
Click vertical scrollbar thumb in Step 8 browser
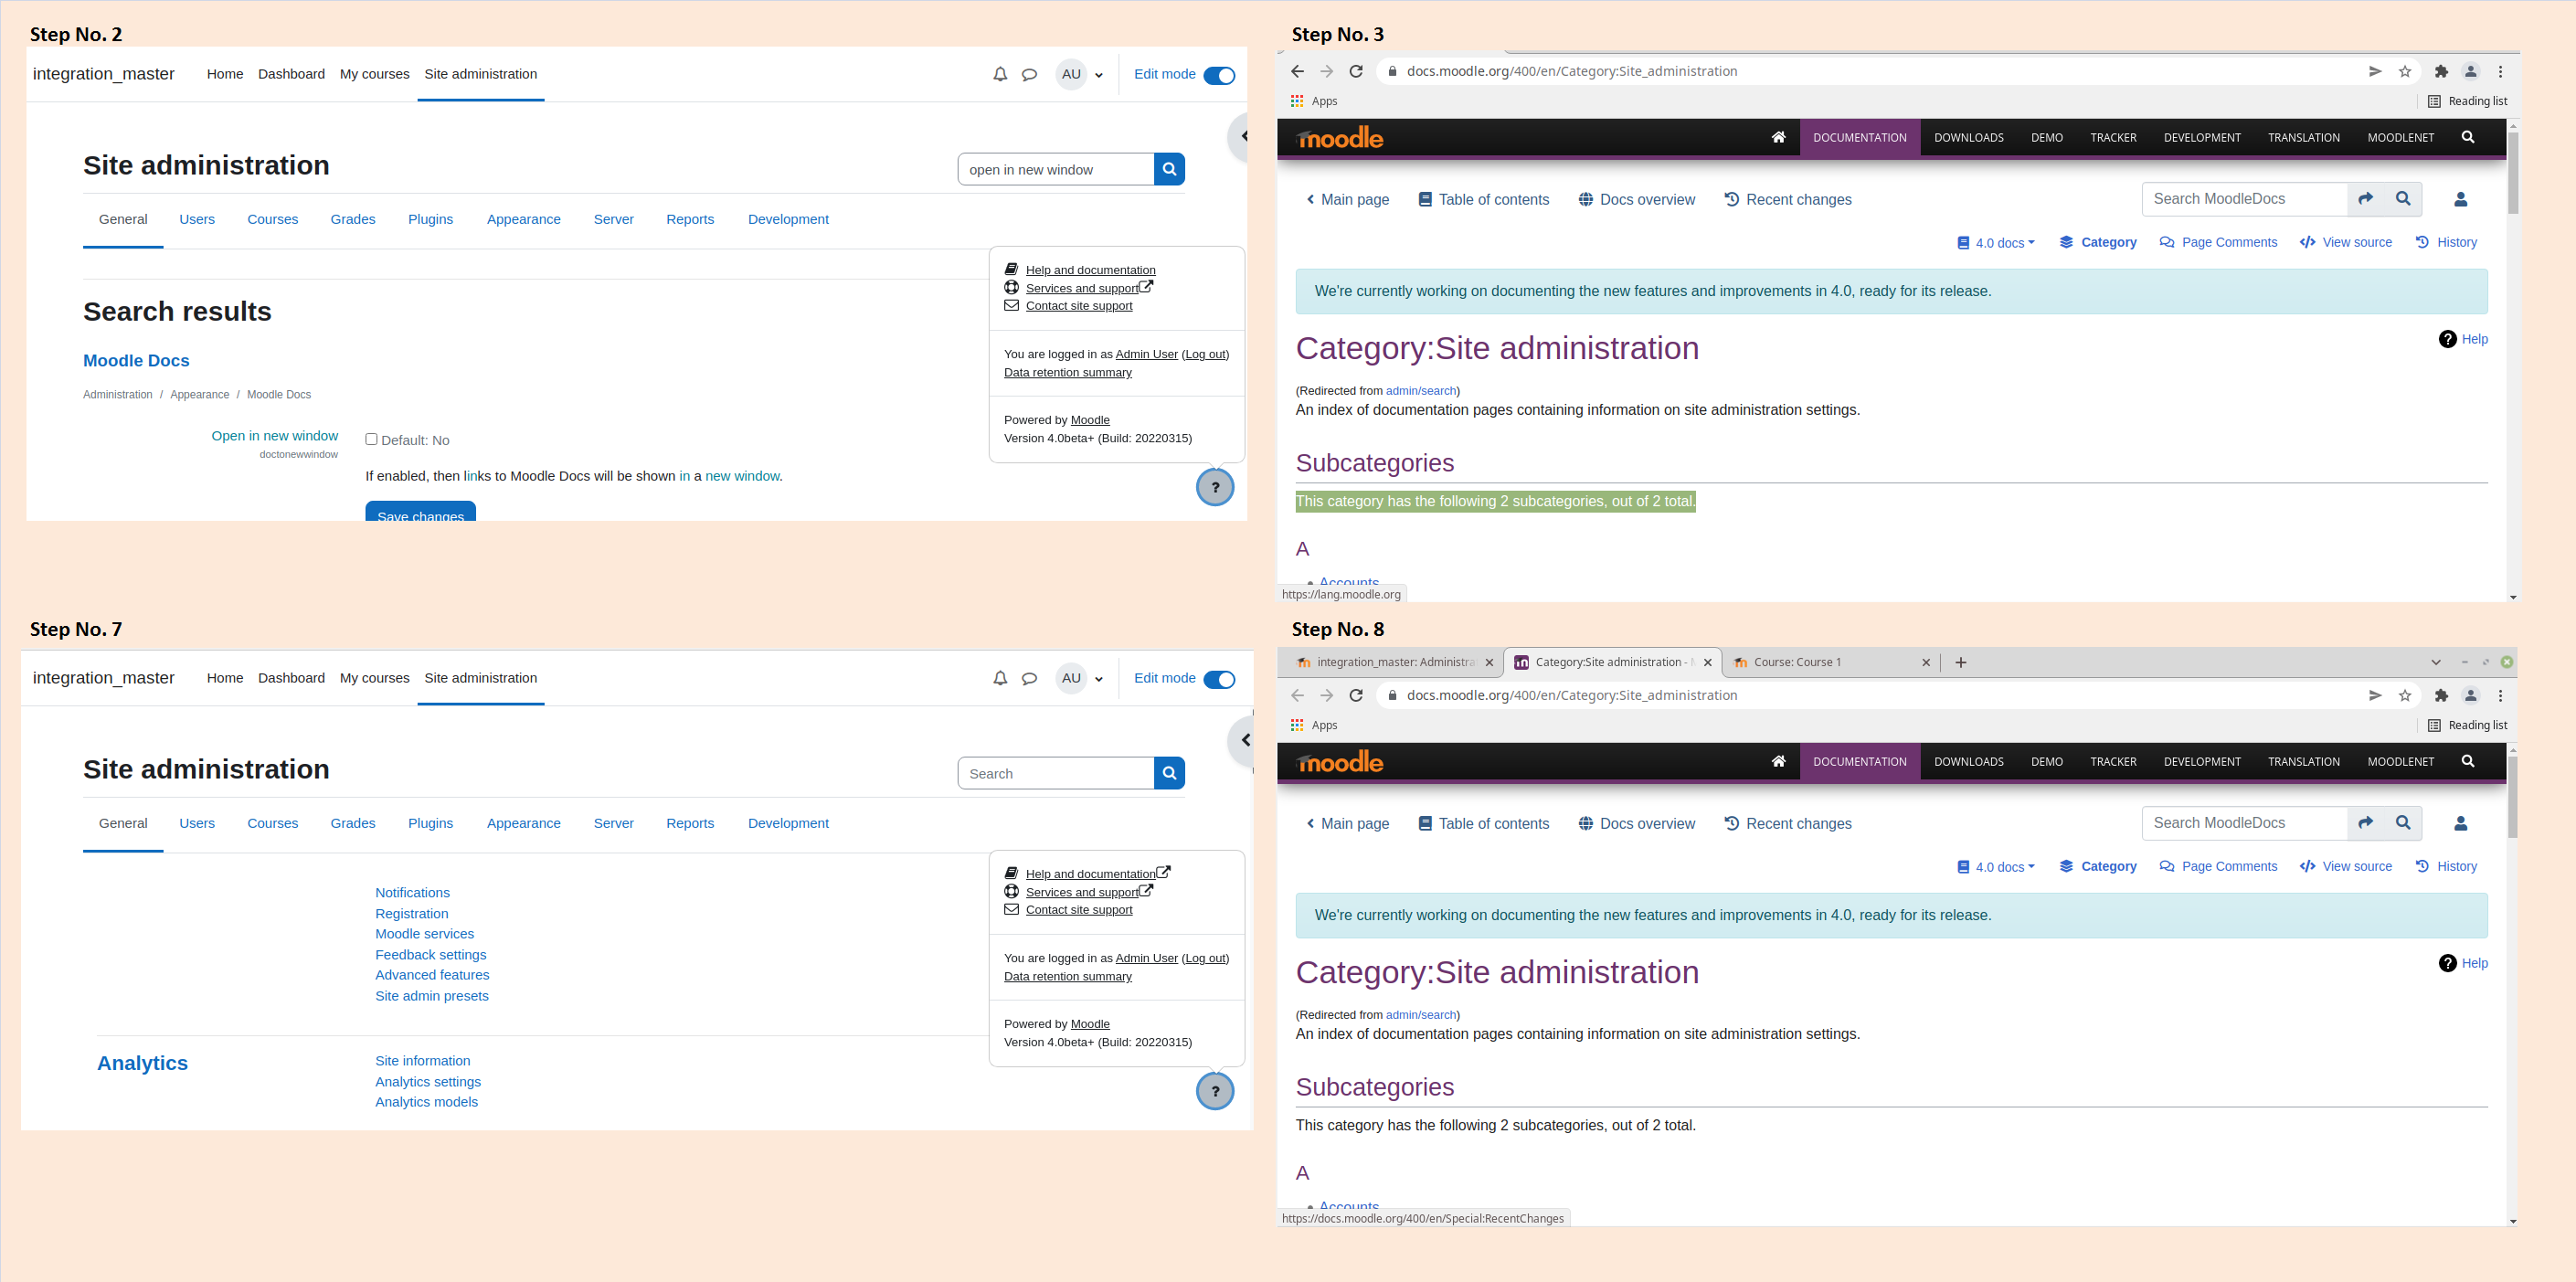click(x=2513, y=796)
